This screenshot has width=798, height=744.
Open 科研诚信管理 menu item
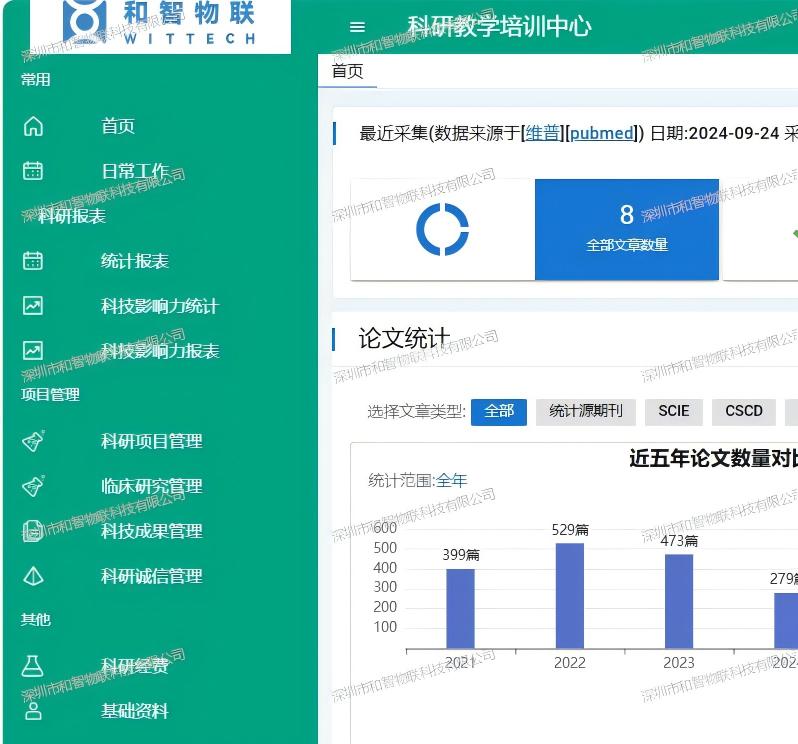(x=152, y=576)
